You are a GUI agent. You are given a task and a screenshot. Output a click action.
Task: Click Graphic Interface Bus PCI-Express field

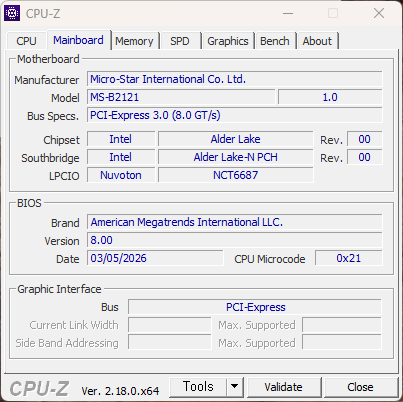point(255,307)
